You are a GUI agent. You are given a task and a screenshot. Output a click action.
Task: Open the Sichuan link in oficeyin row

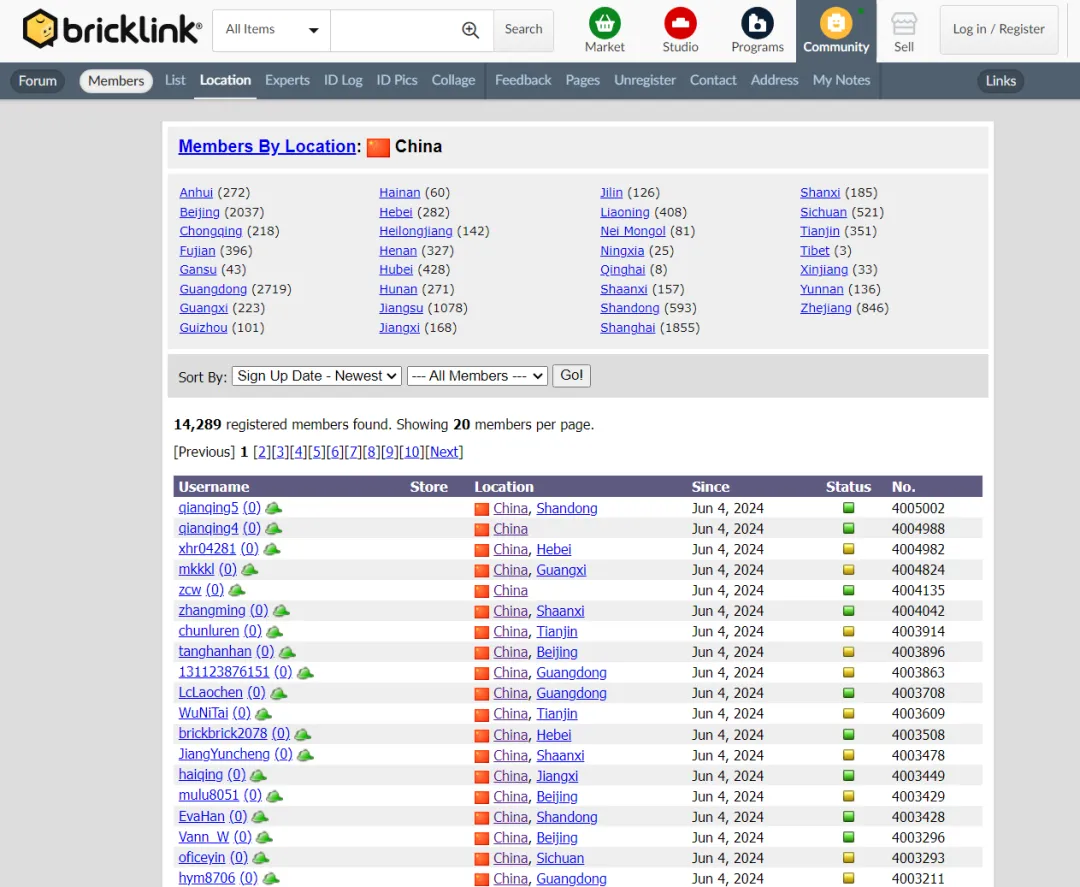(x=560, y=858)
